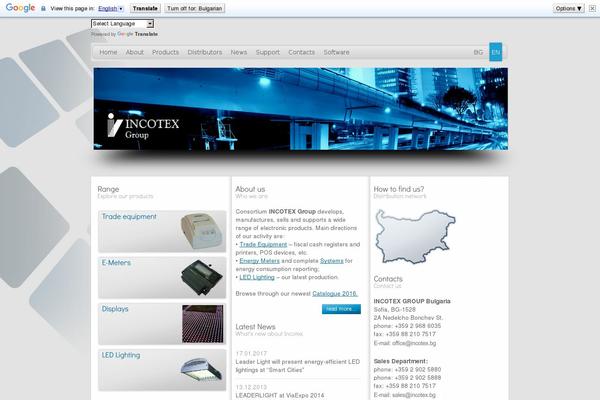Click the Google logo in translate bar

(x=20, y=8)
